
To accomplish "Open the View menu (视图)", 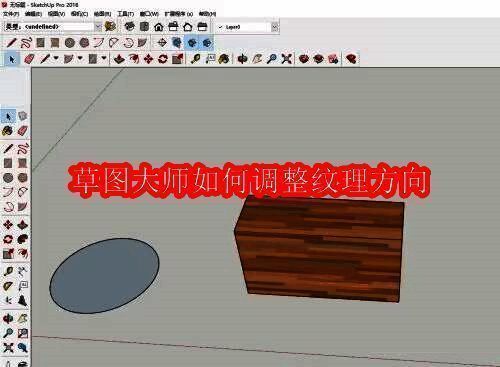I will pos(56,14).
